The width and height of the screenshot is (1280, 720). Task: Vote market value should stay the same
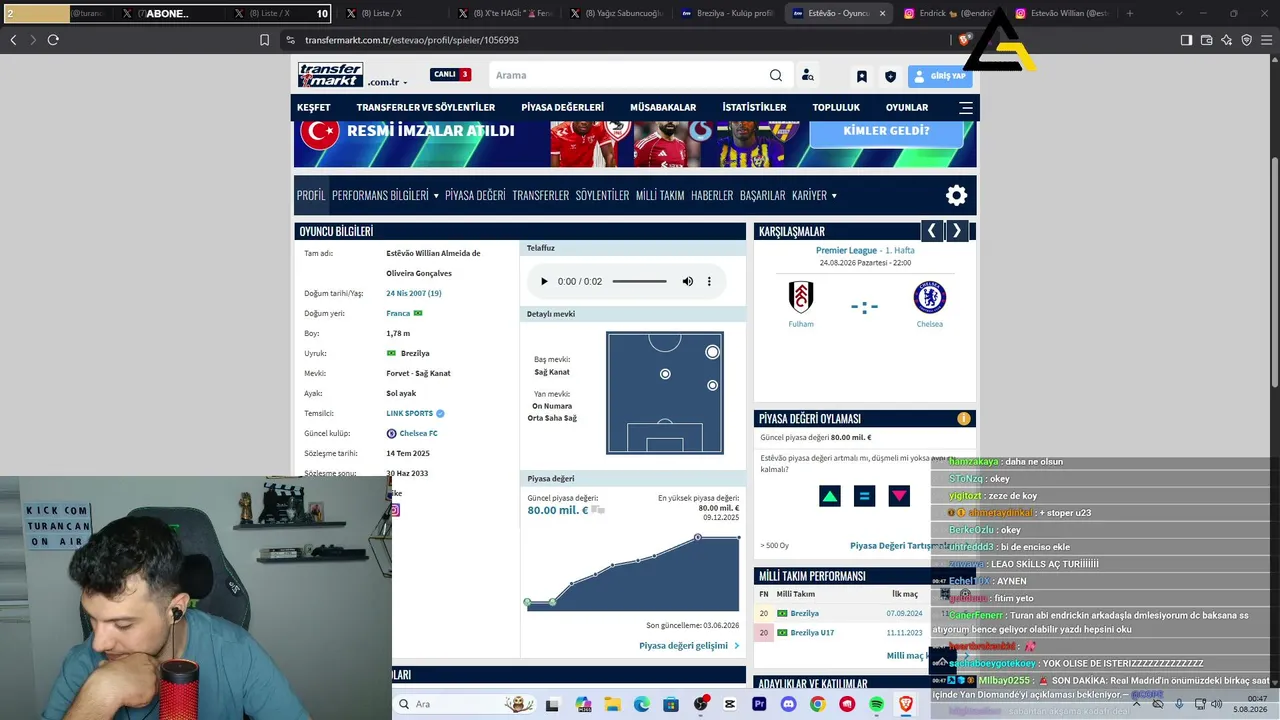864,495
